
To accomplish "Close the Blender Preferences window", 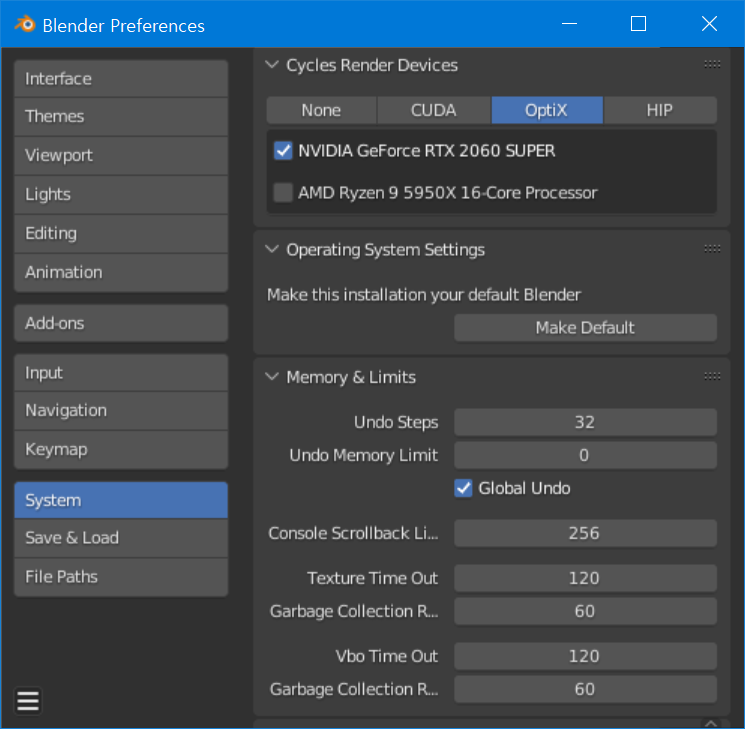I will [x=709, y=24].
